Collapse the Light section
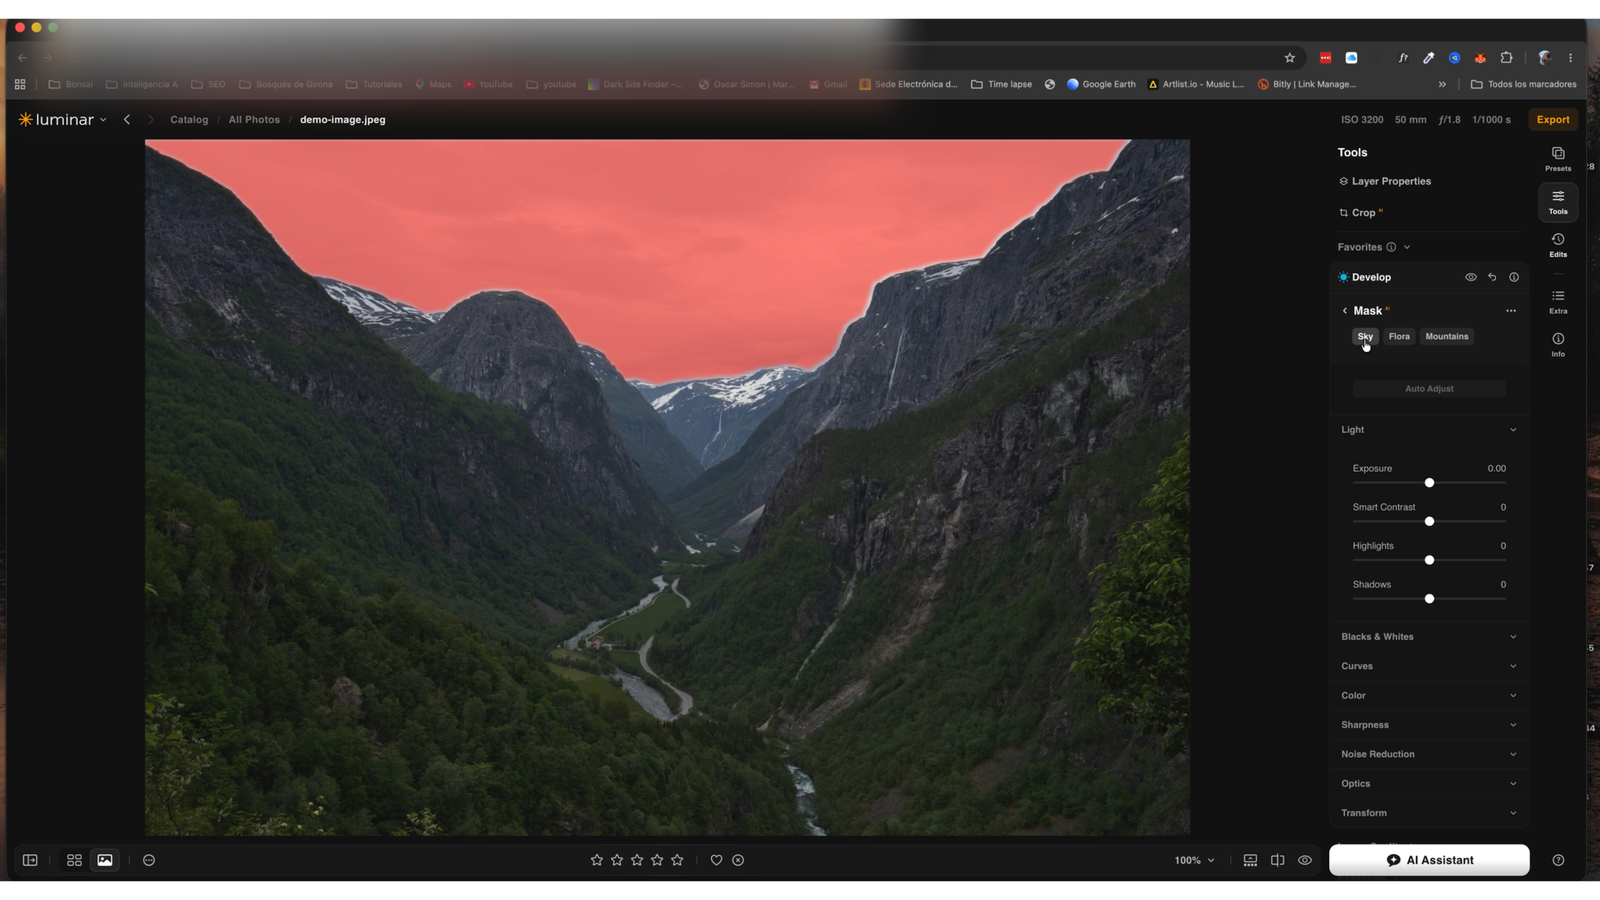This screenshot has height=900, width=1600. pyautogui.click(x=1513, y=430)
